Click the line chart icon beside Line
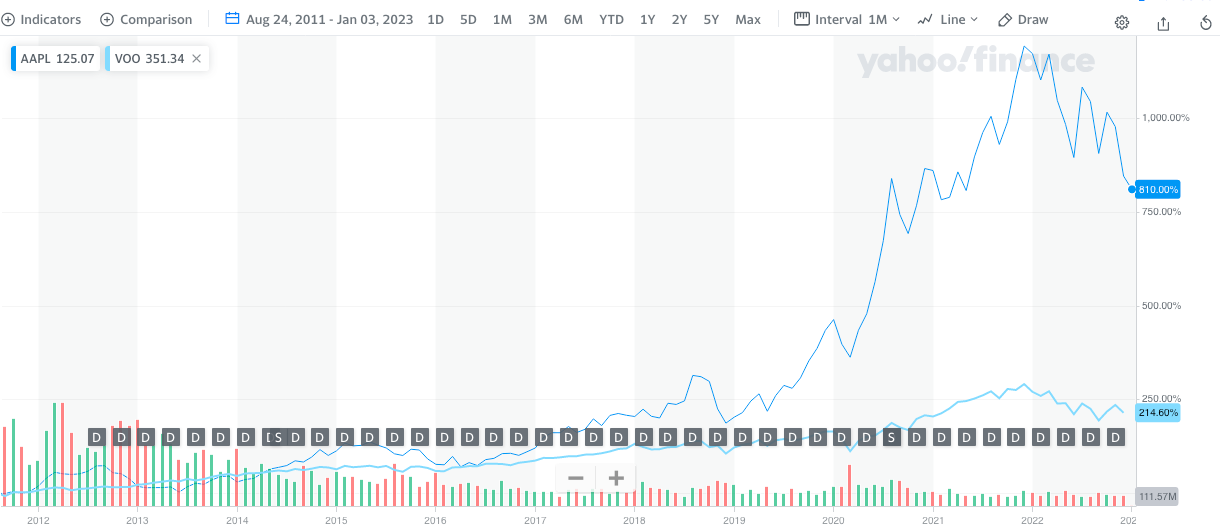This screenshot has width=1220, height=530. [x=925, y=19]
